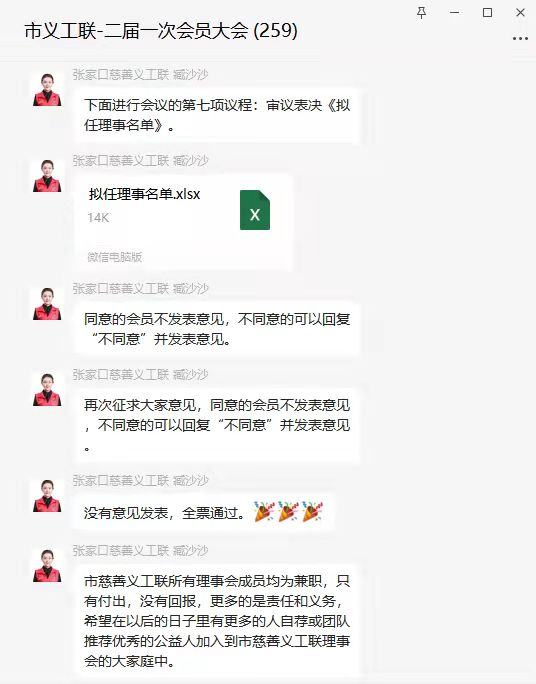Viewport: 536px width, 684px height.
Task: Click avatar beside the 第七项议程 message
Action: pyautogui.click(x=47, y=90)
